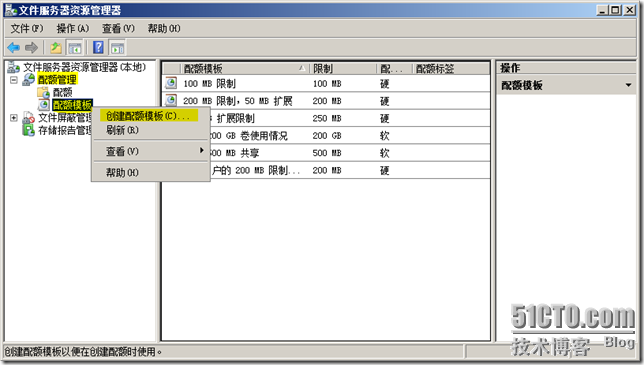The height and width of the screenshot is (365, 644).
Task: Click the icon of 100 MB 限制 row
Action: (171, 83)
